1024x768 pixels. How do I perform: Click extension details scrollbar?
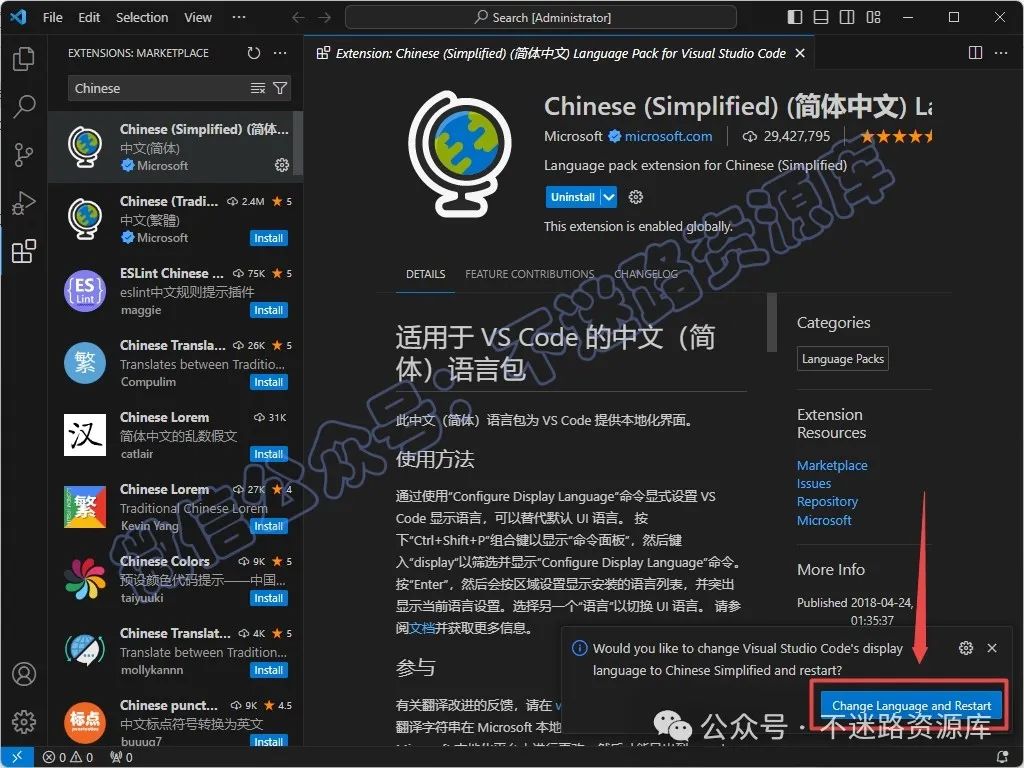(772, 322)
